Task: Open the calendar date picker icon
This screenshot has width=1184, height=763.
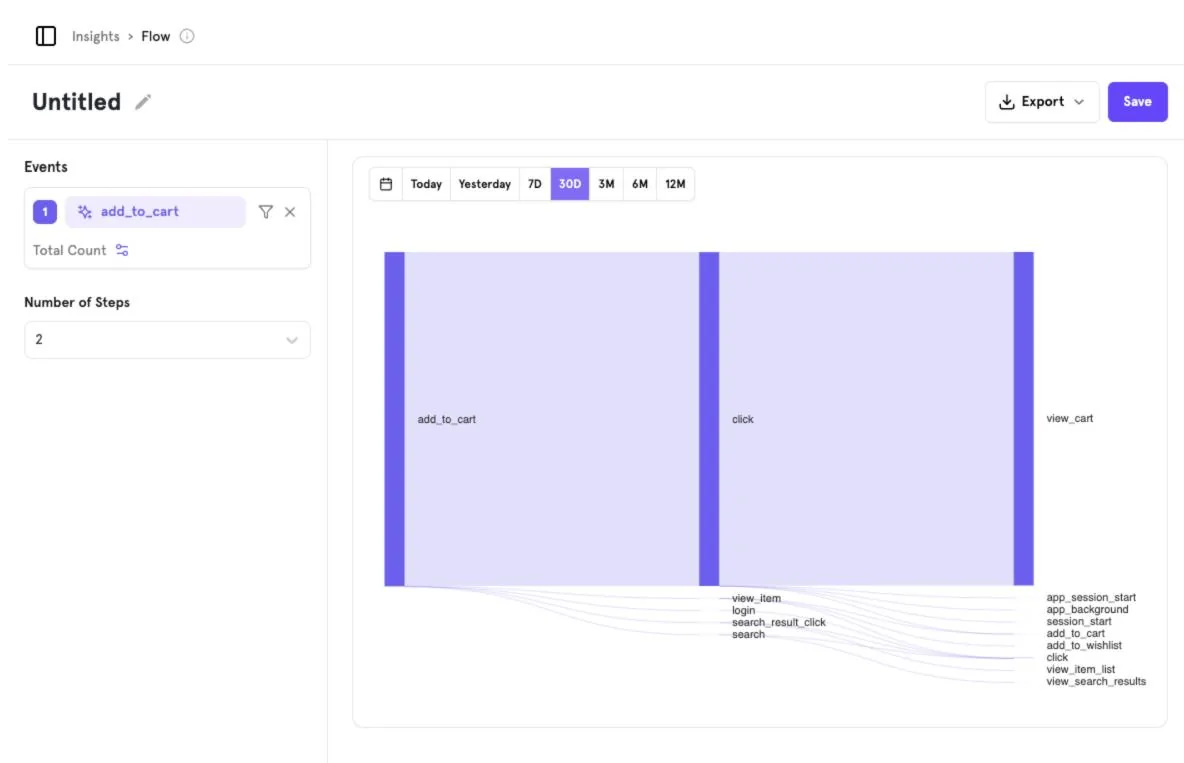Action: (x=386, y=184)
